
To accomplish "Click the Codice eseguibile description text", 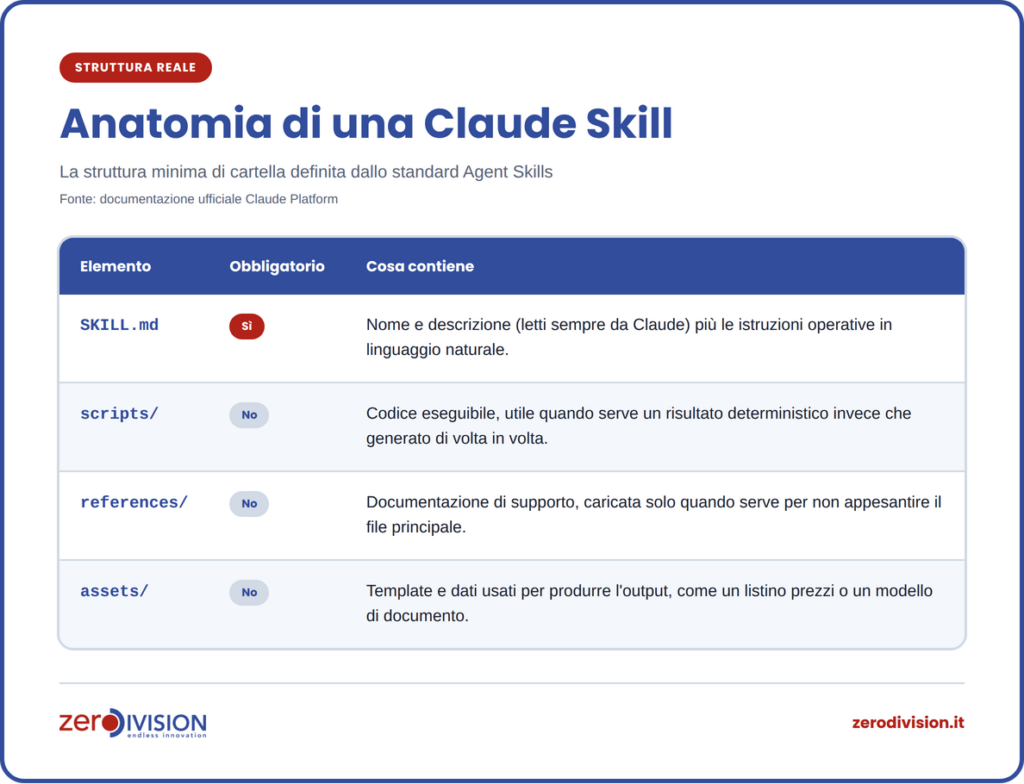I will pyautogui.click(x=639, y=426).
